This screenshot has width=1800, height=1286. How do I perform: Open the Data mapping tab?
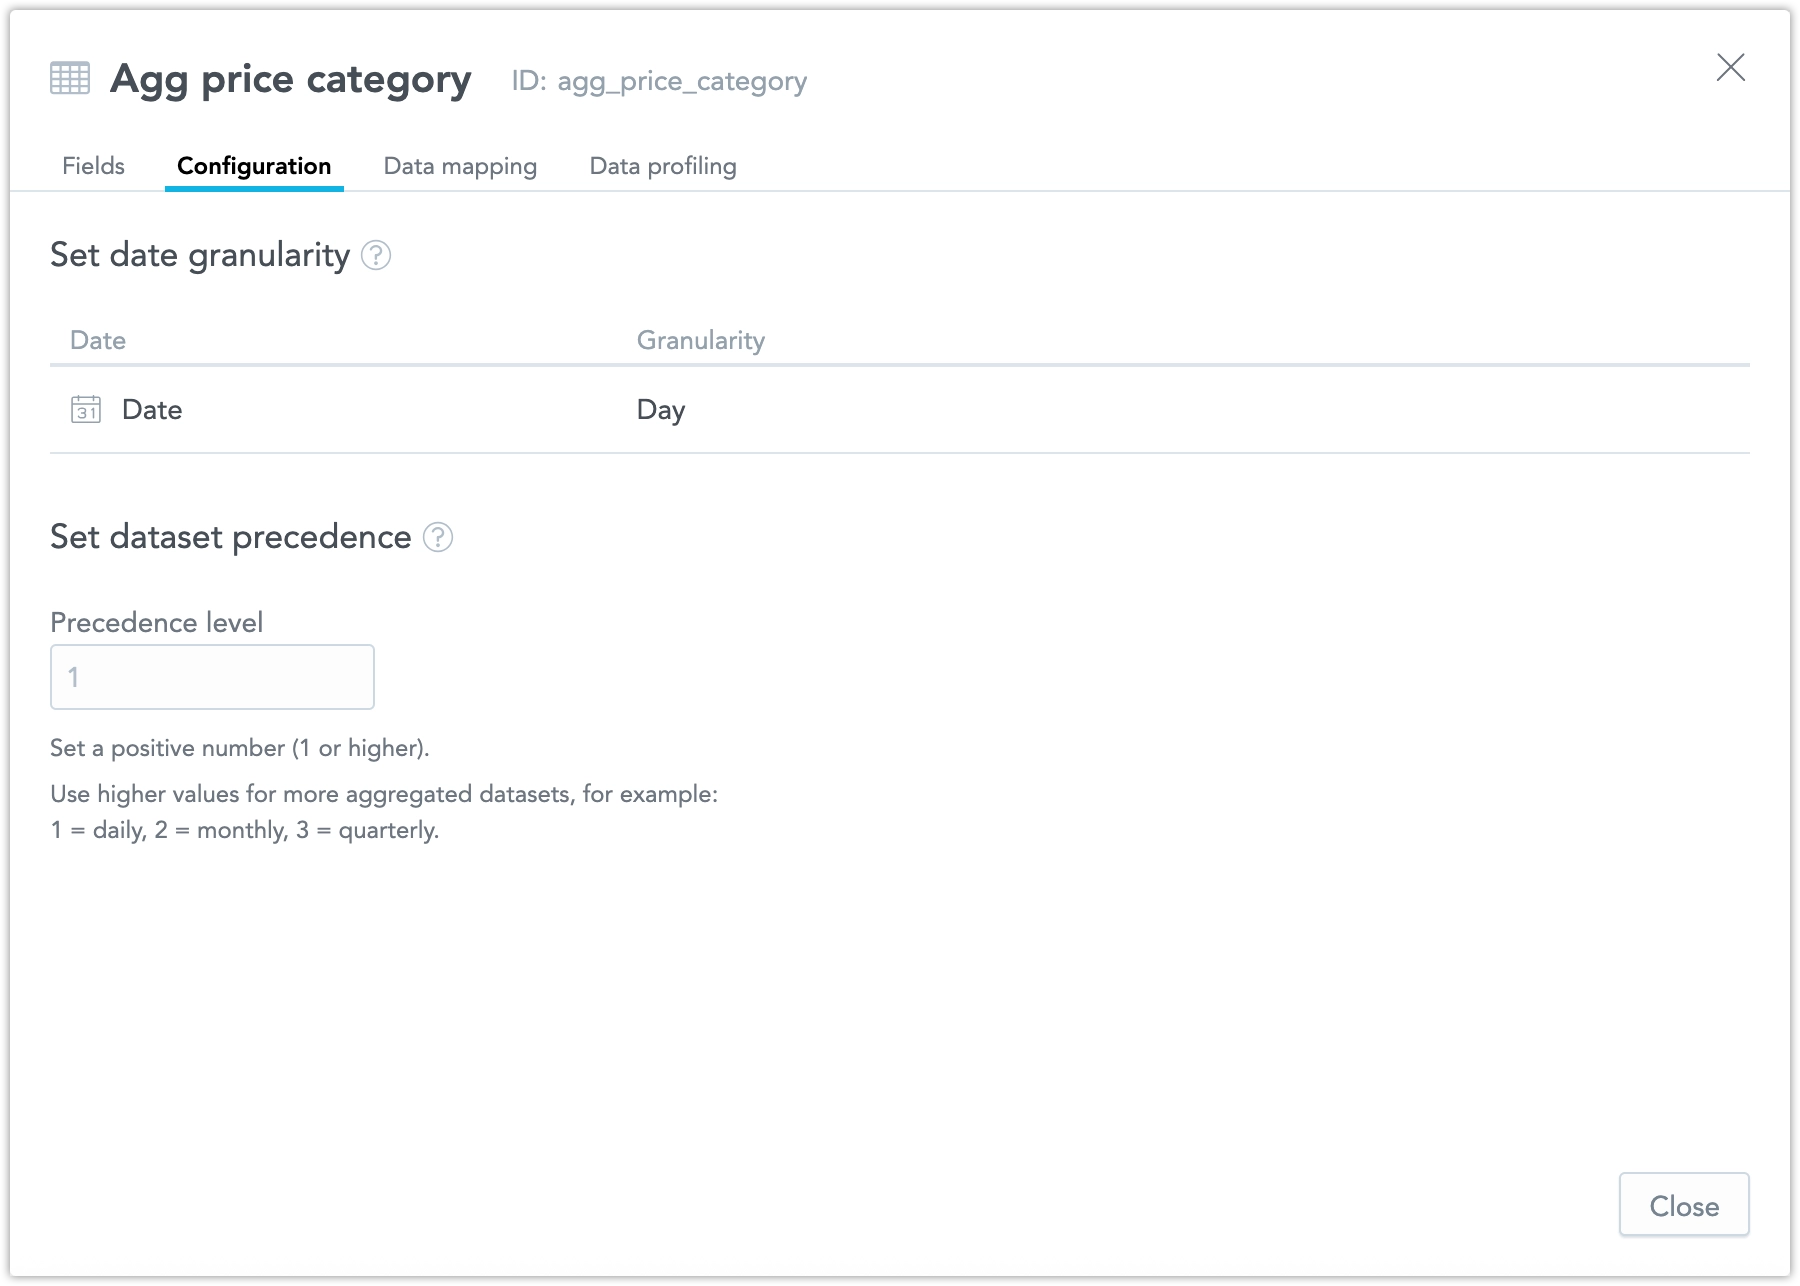tap(460, 166)
